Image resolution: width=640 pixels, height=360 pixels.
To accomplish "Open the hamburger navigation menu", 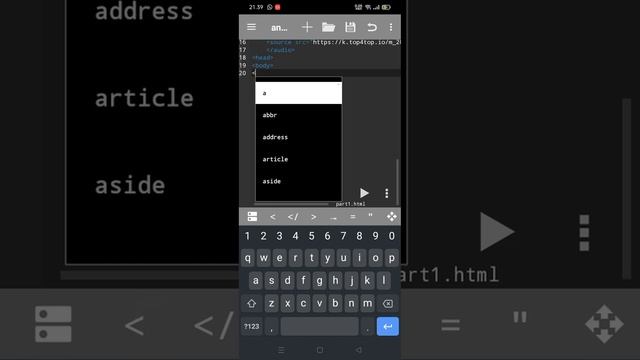I will pyautogui.click(x=251, y=27).
